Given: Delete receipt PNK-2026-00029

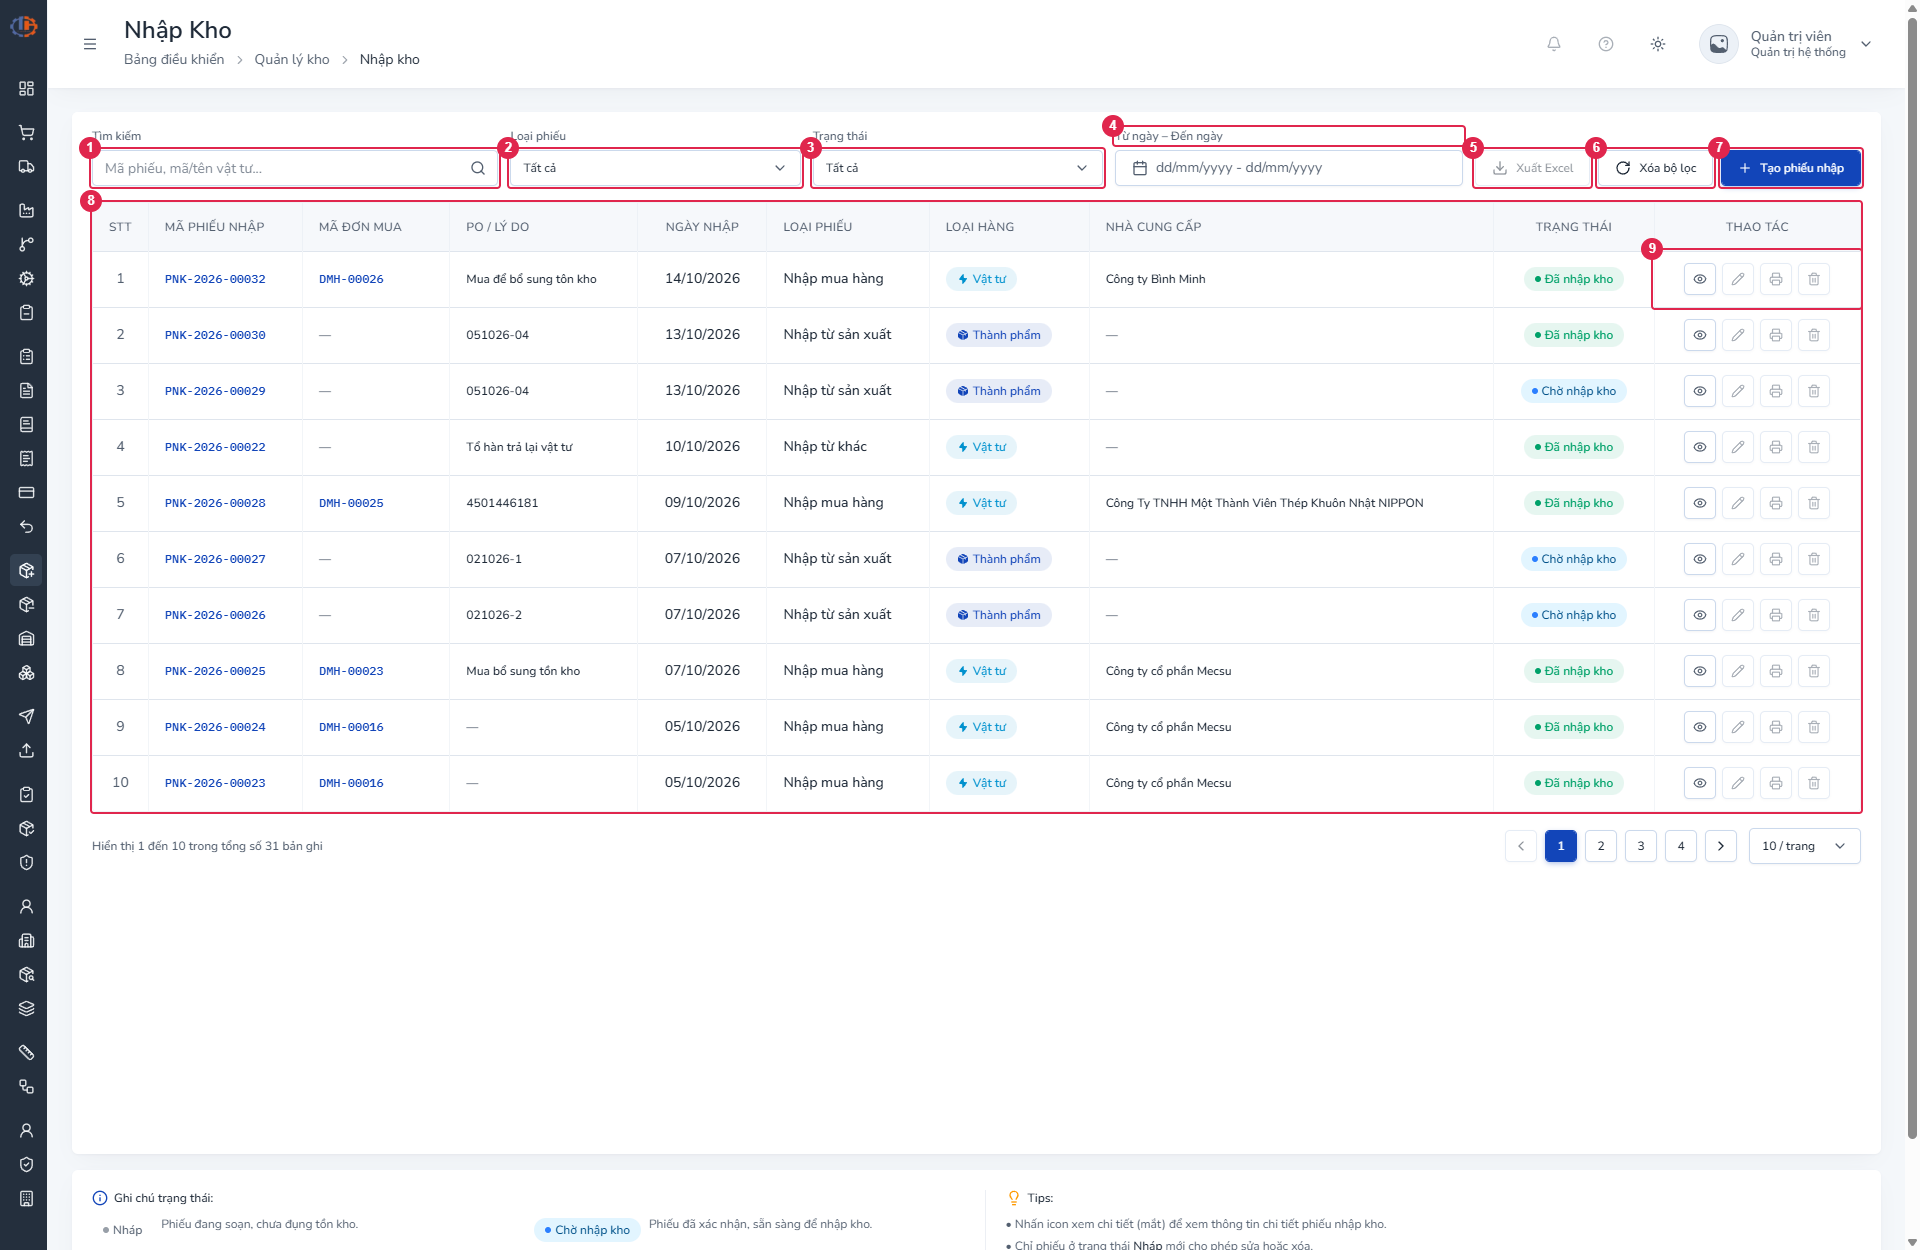Looking at the screenshot, I should [1814, 391].
